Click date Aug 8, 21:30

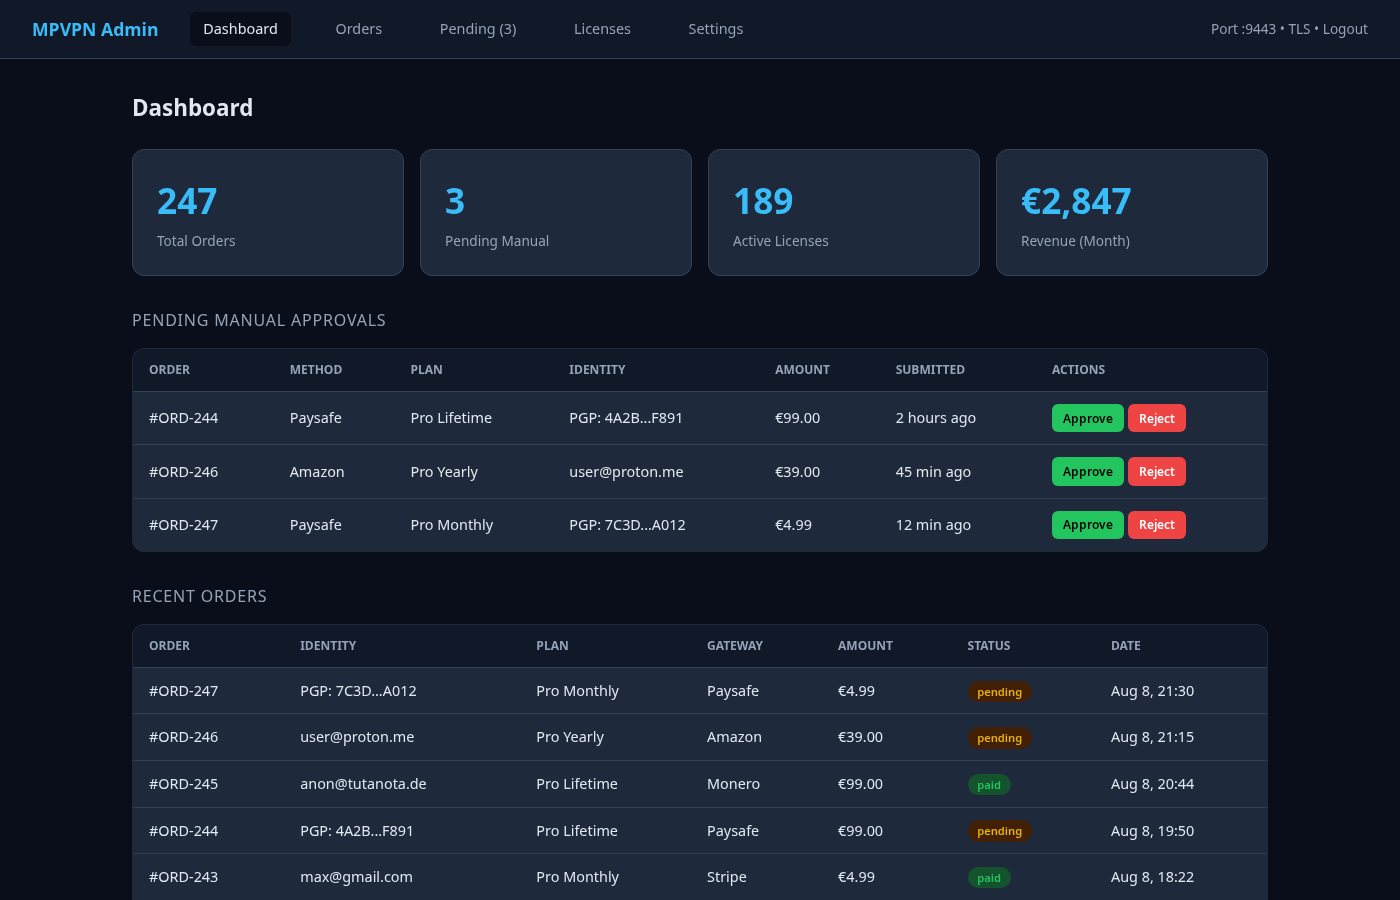(x=1152, y=691)
